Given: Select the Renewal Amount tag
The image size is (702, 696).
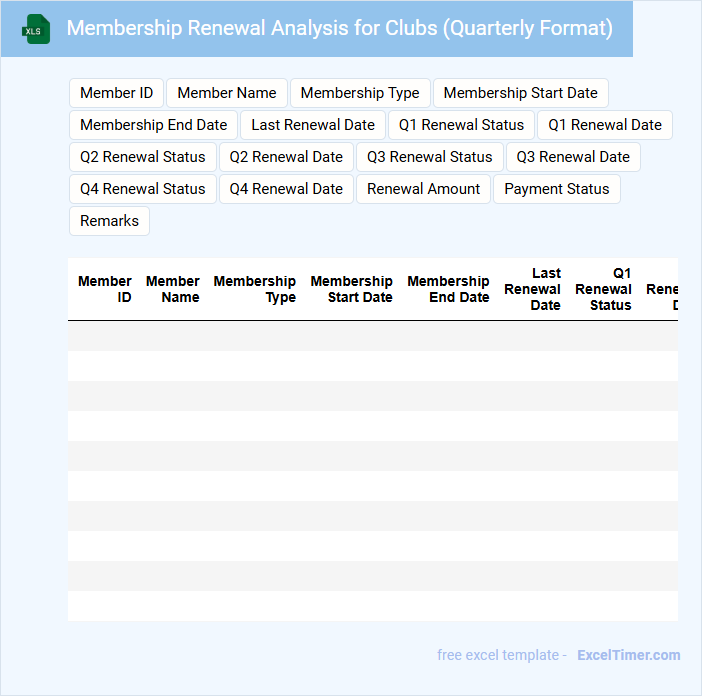Looking at the screenshot, I should coord(424,189).
